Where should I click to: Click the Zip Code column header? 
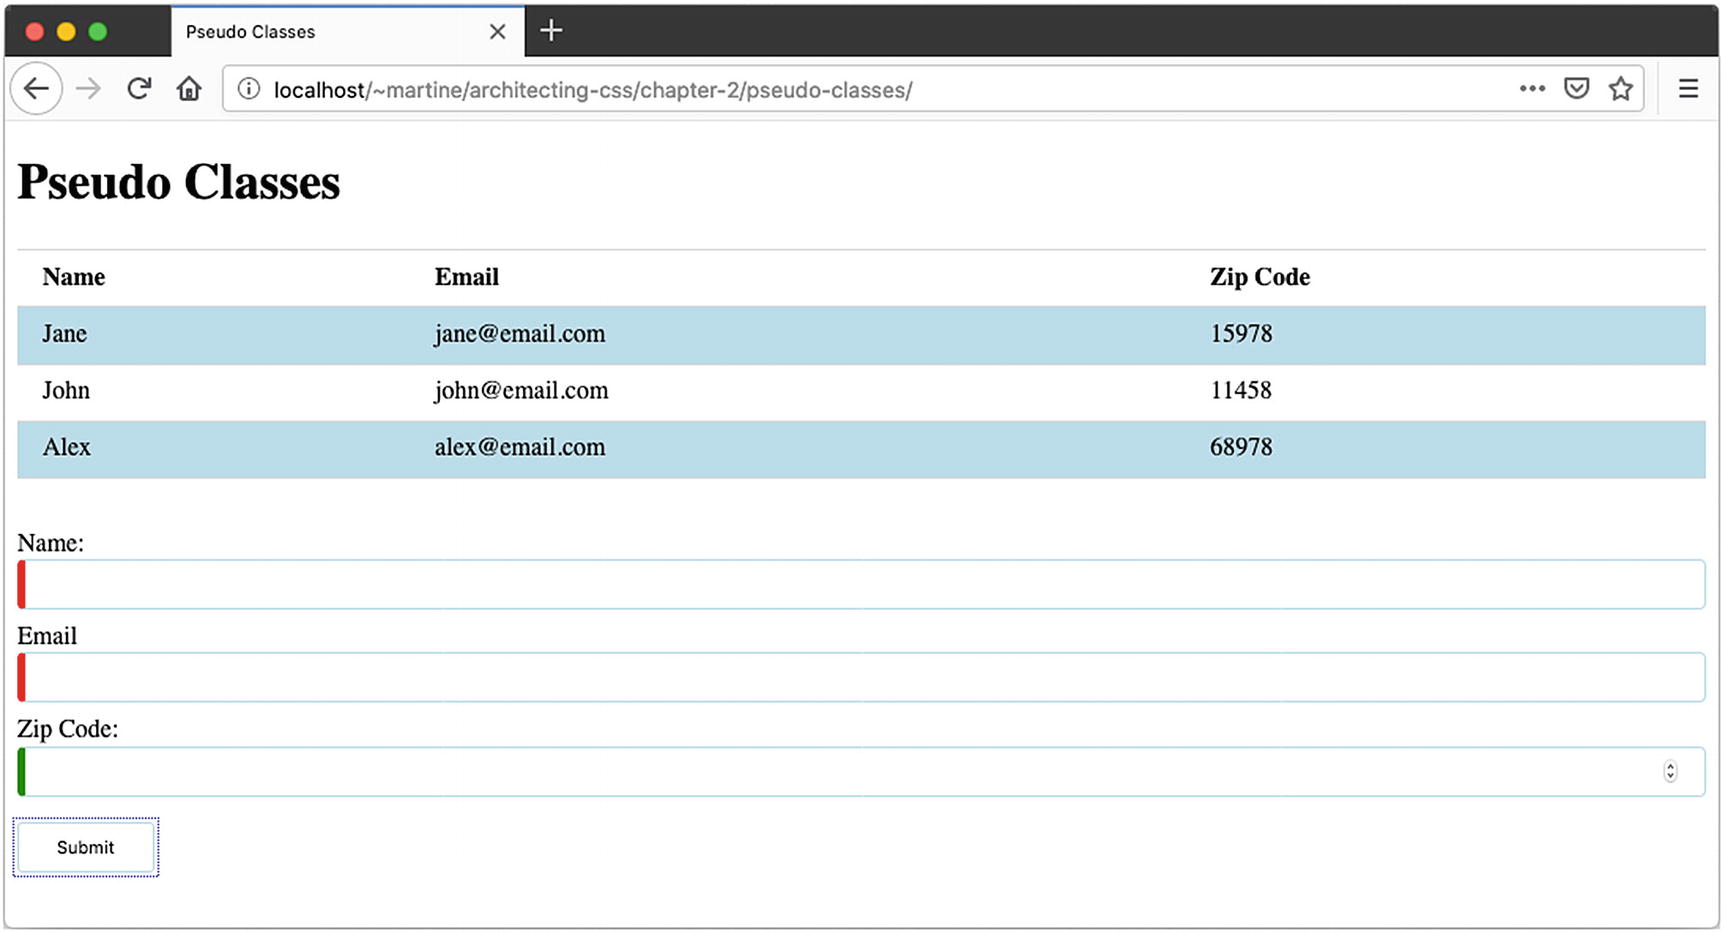[x=1259, y=277]
